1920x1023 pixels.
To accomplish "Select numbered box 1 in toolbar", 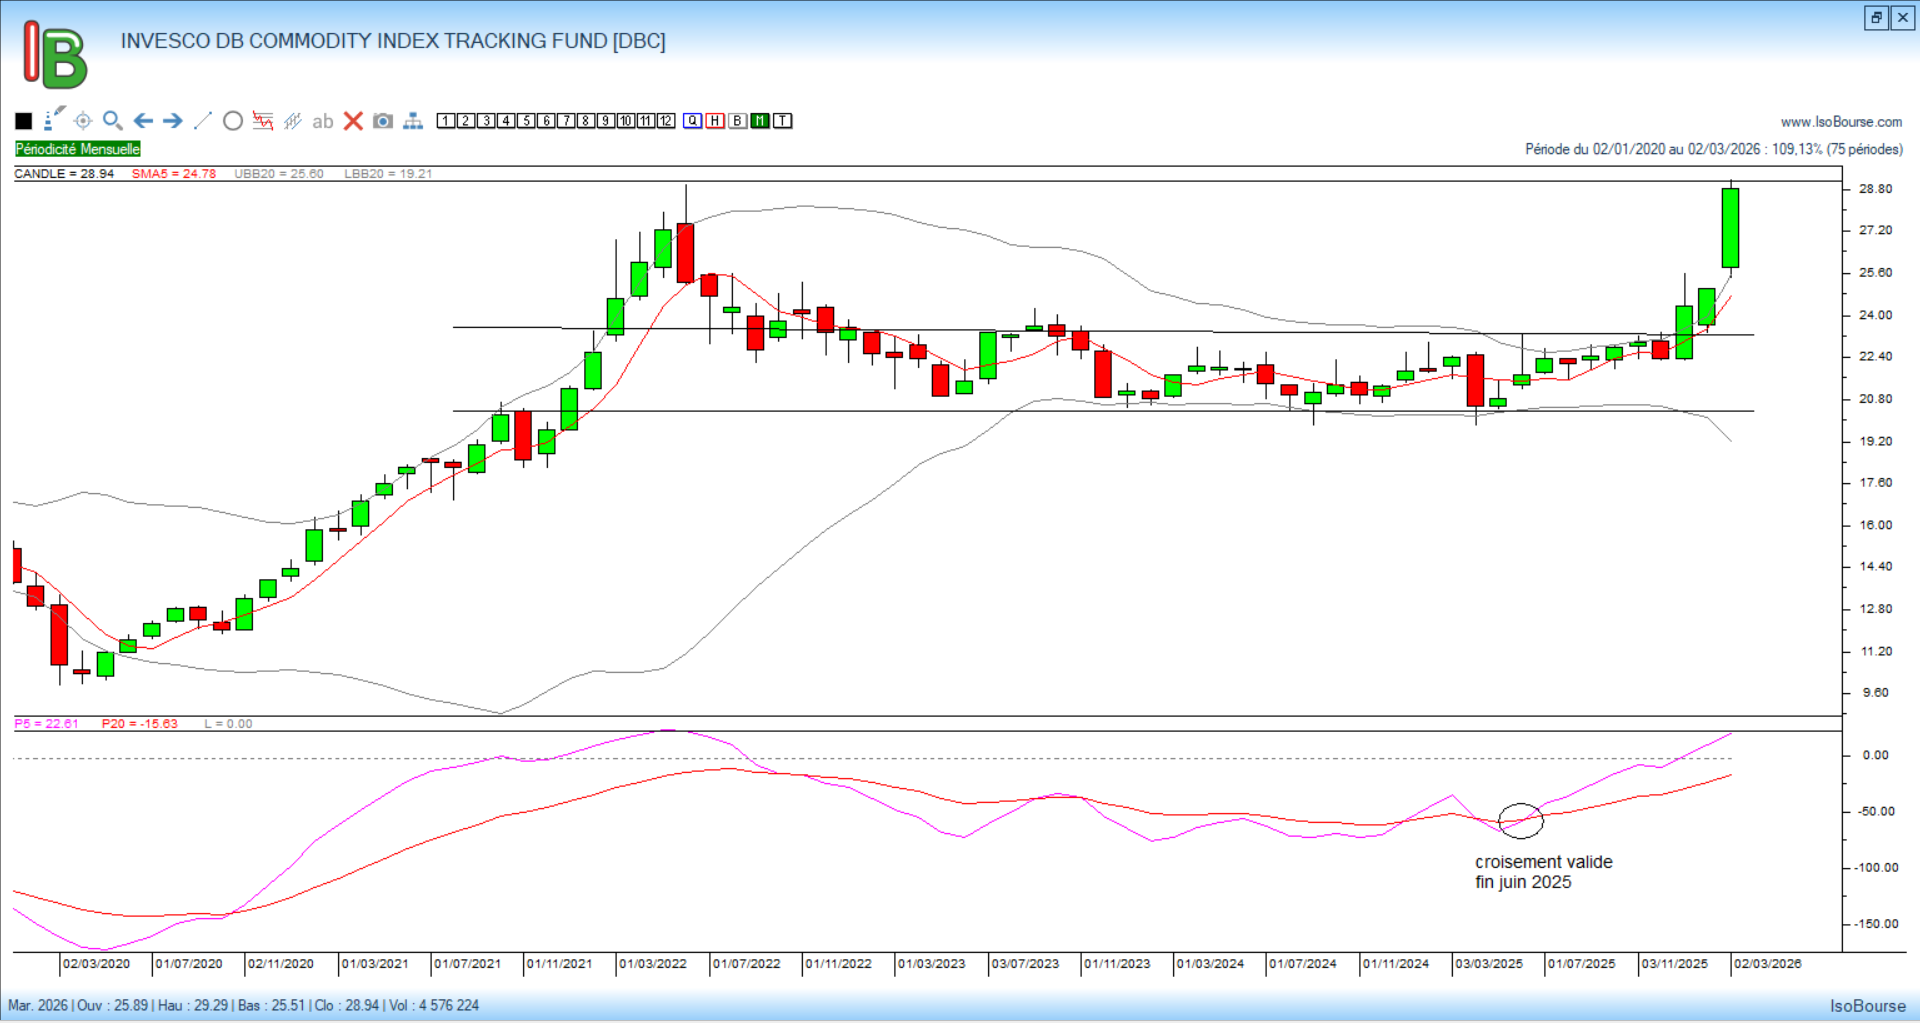I will tap(446, 121).
